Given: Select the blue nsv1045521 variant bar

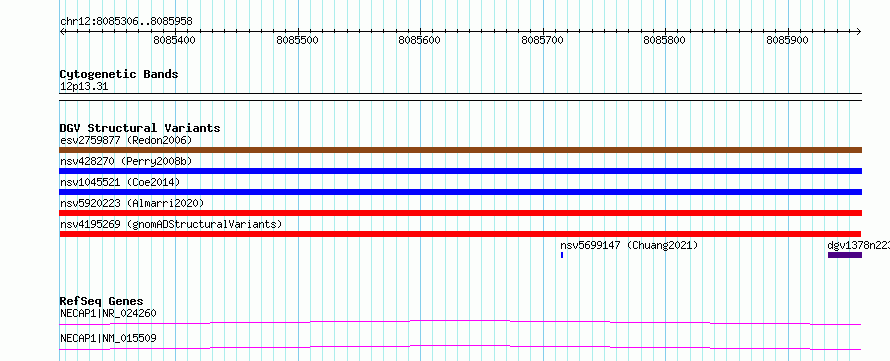Looking at the screenshot, I should (x=460, y=192).
